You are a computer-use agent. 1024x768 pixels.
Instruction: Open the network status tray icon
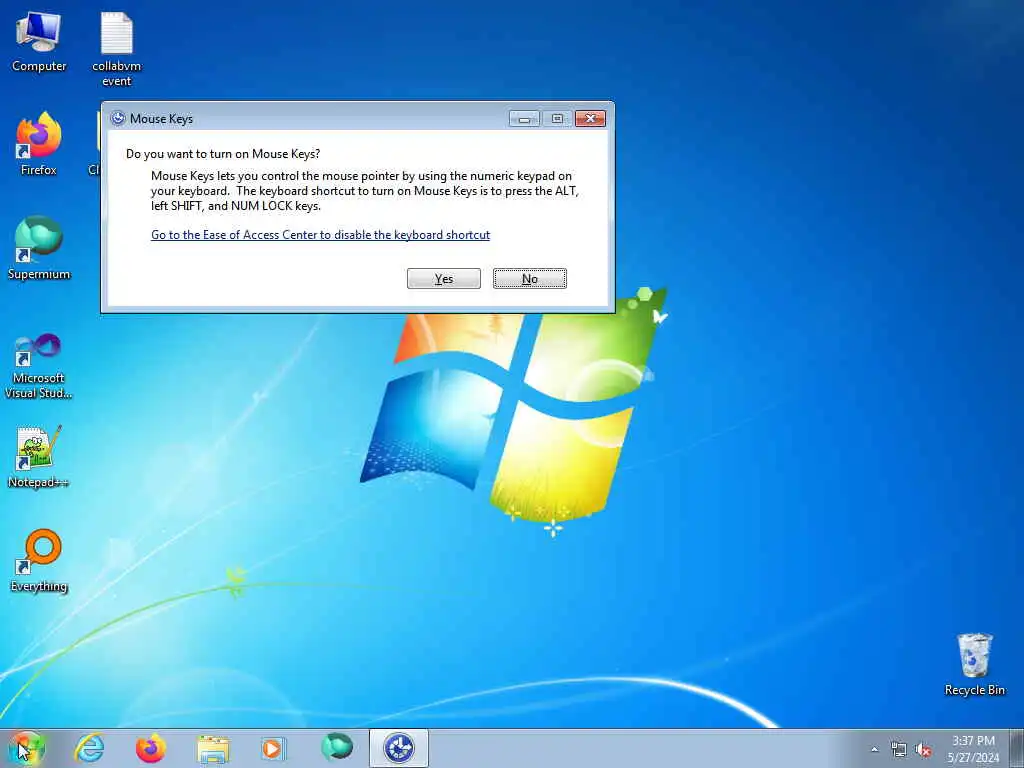click(x=899, y=750)
